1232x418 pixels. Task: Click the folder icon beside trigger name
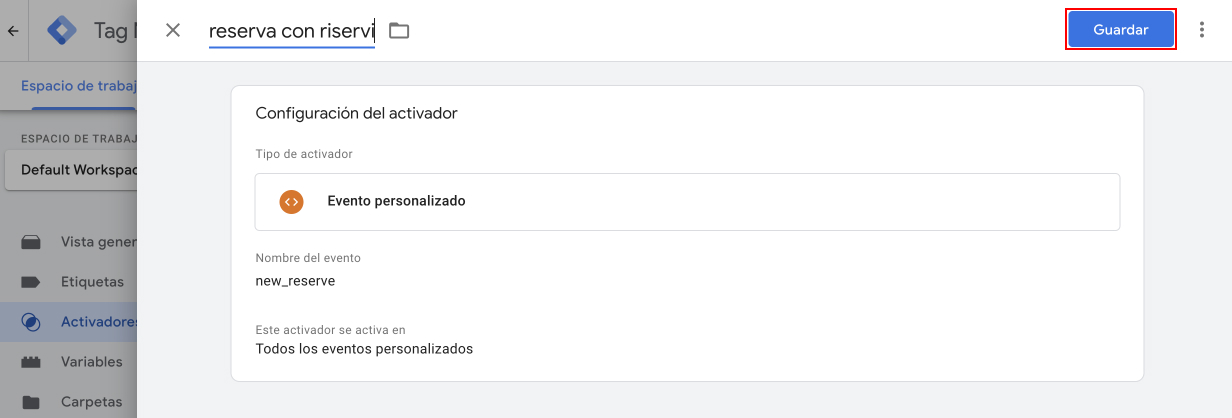(399, 31)
